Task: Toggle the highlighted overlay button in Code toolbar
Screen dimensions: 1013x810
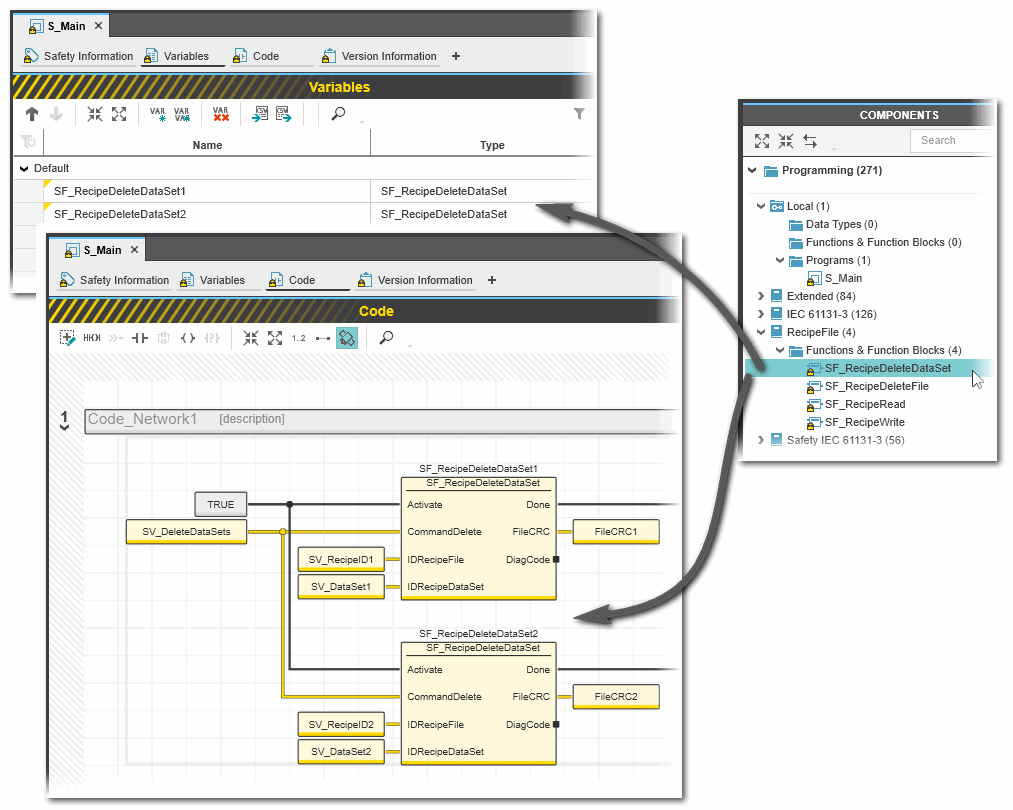Action: [347, 338]
